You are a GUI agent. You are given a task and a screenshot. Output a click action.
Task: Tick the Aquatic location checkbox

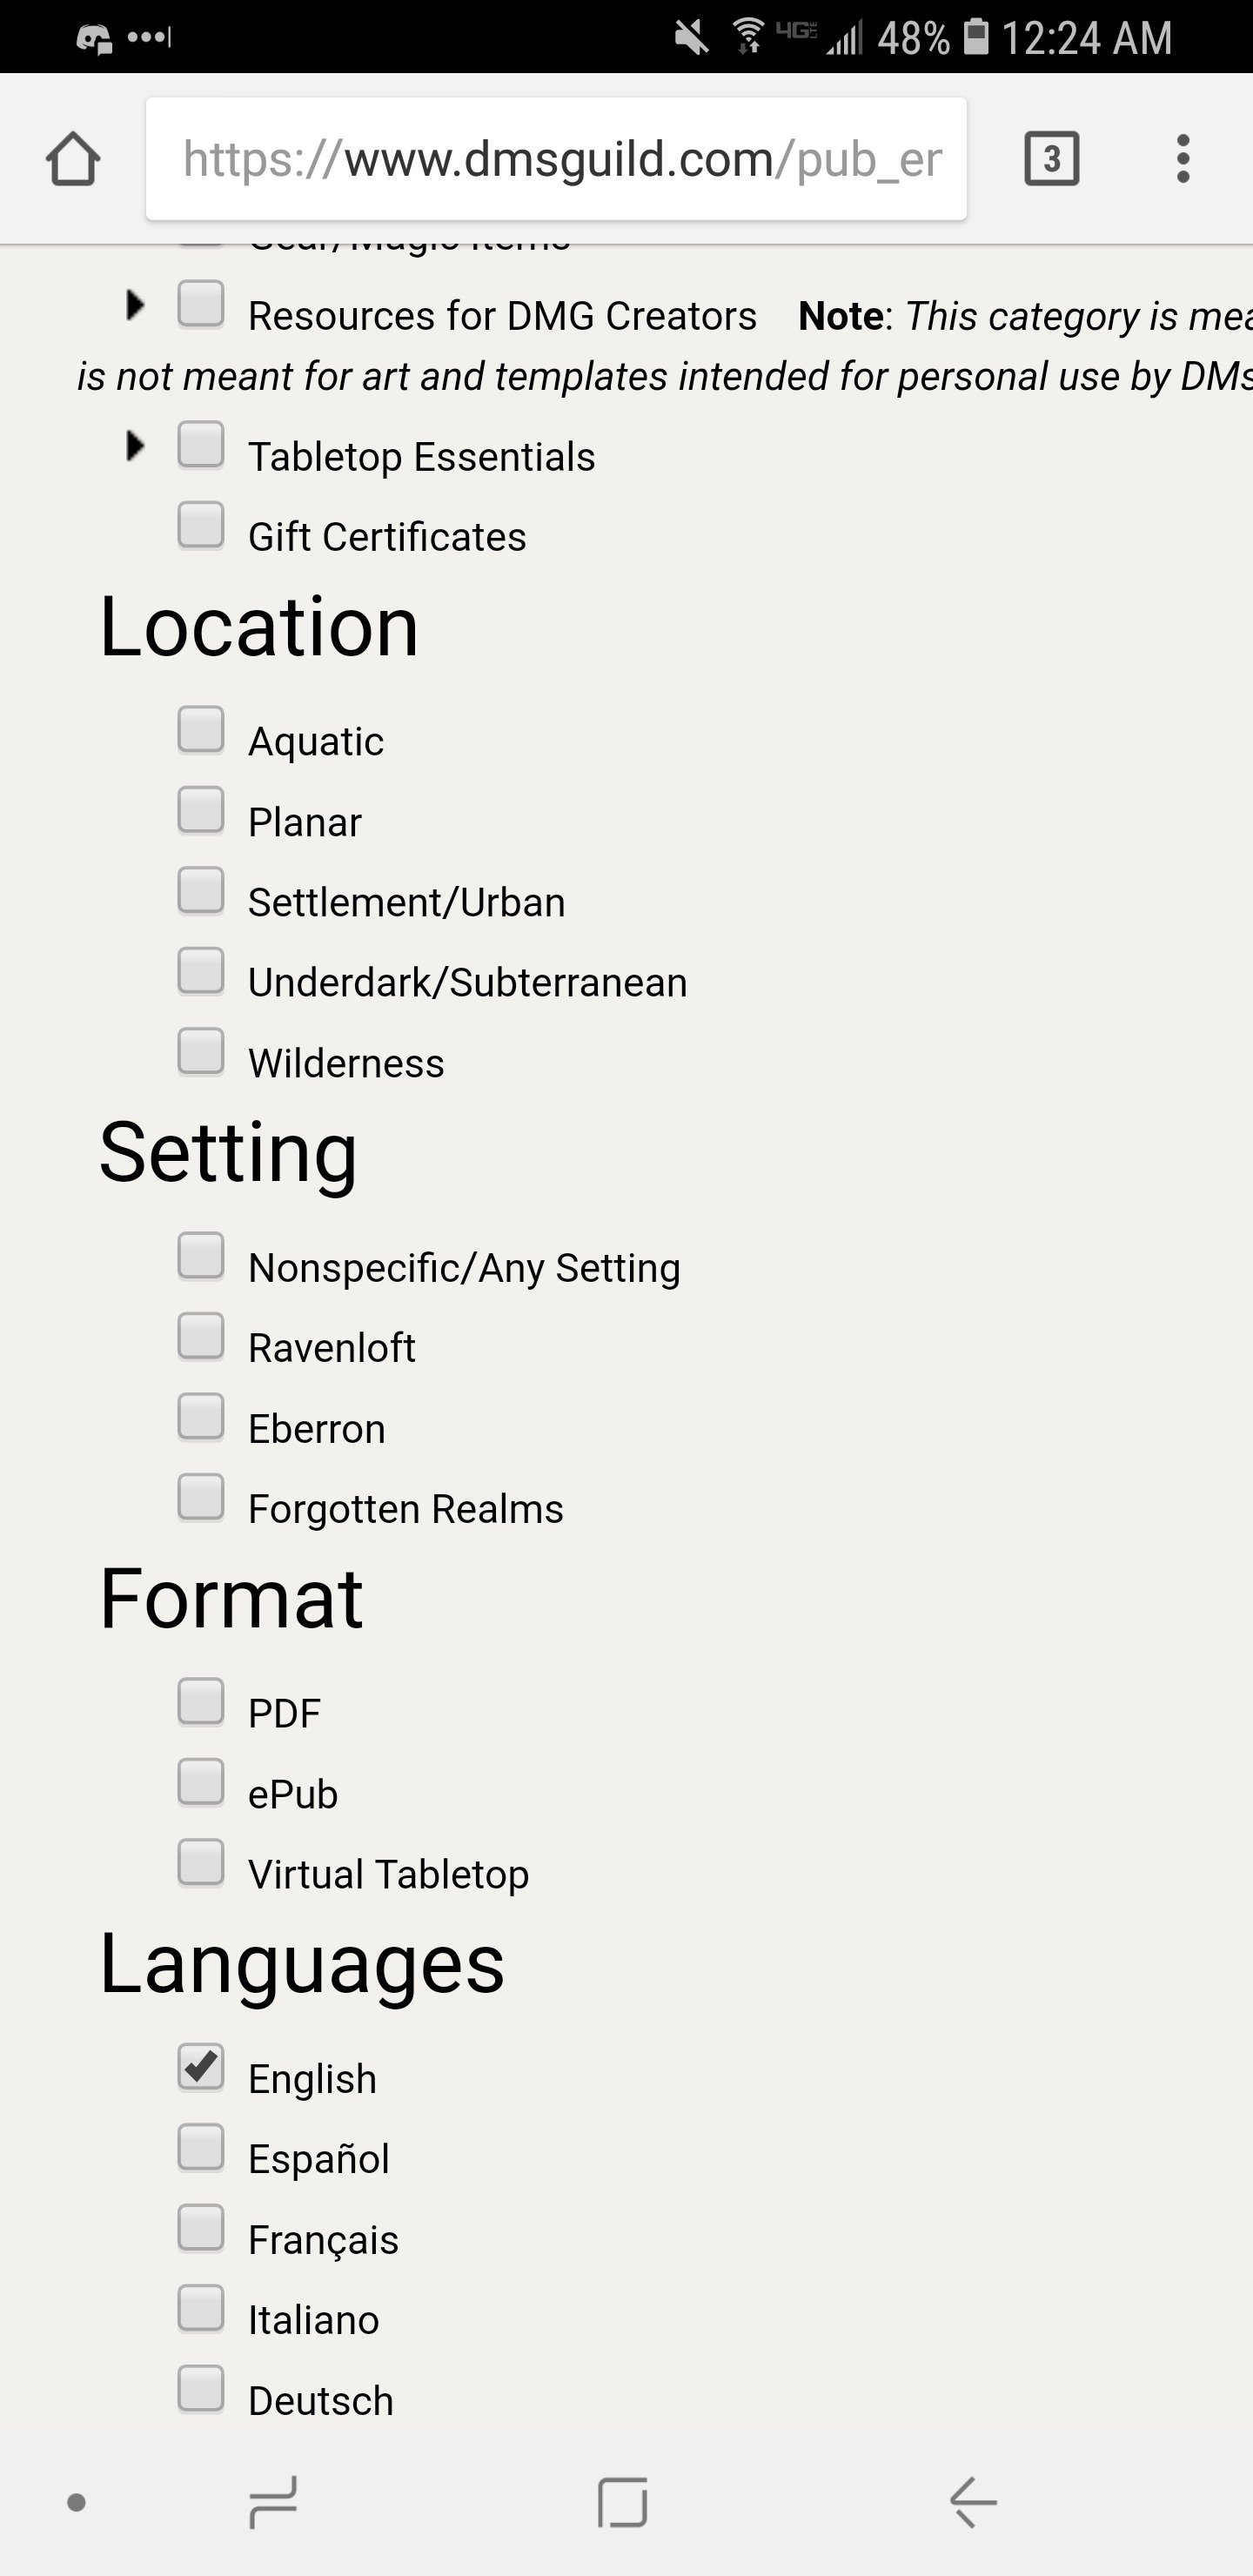point(201,730)
